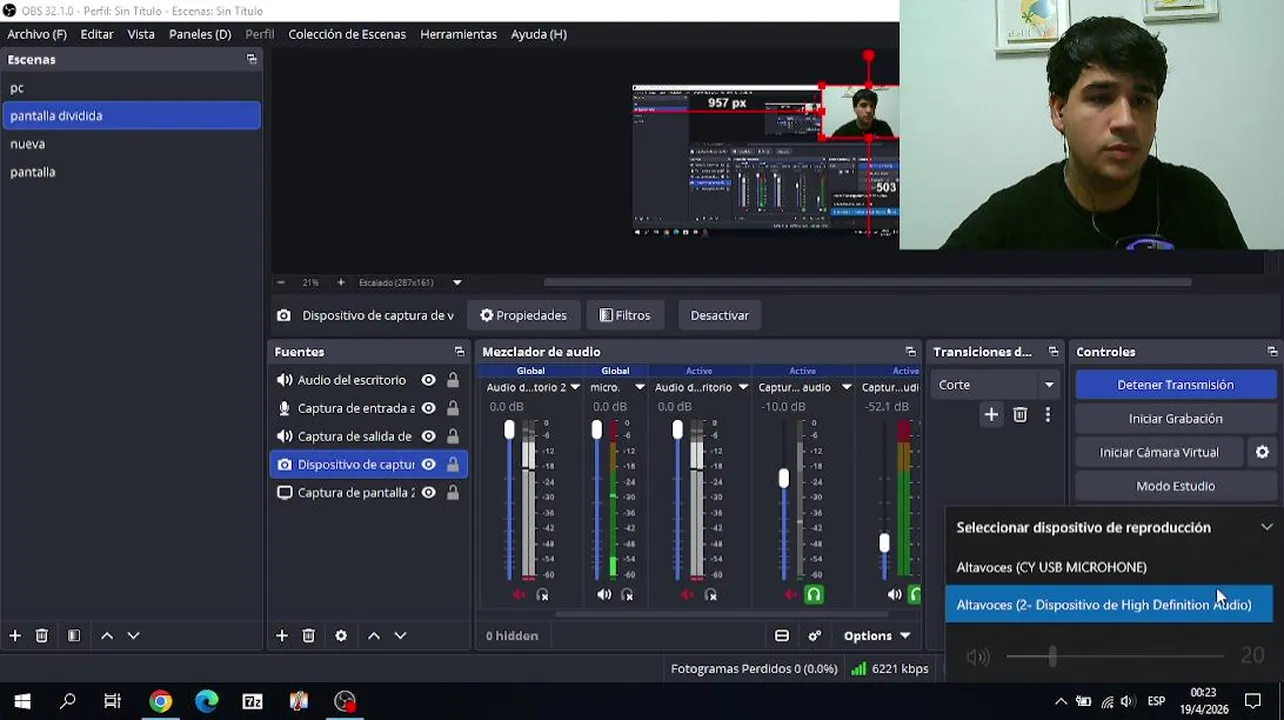Lock the Audio del escritorio source
The image size is (1284, 720).
point(453,380)
